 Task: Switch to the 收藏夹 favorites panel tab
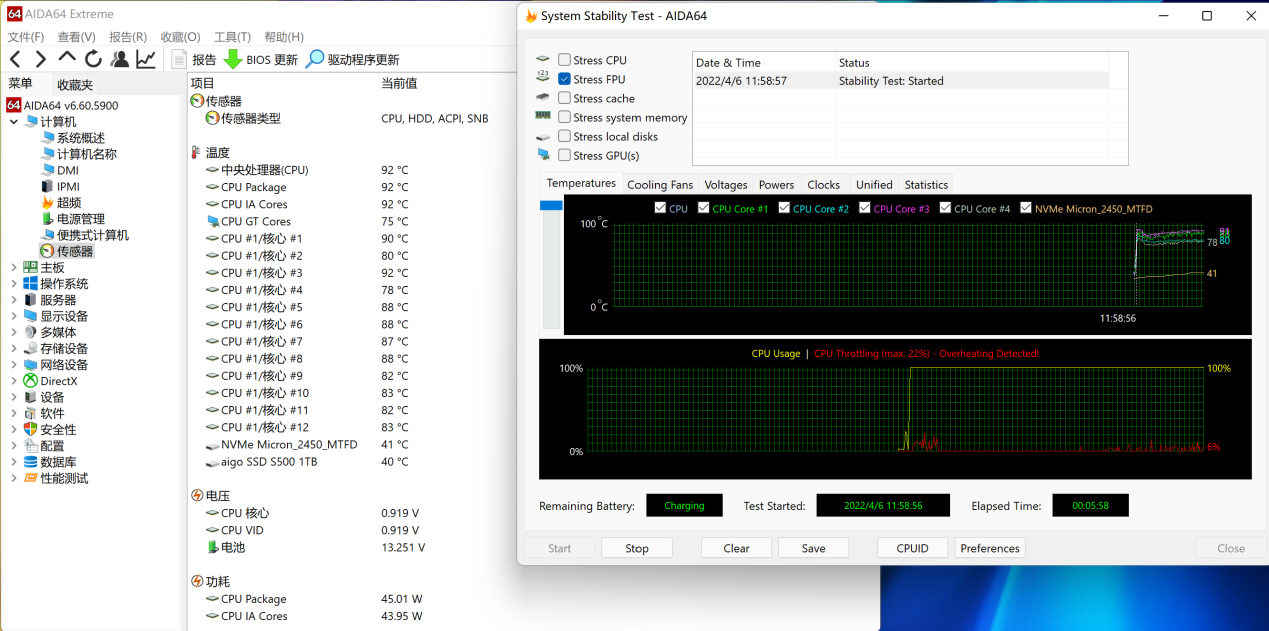point(75,85)
